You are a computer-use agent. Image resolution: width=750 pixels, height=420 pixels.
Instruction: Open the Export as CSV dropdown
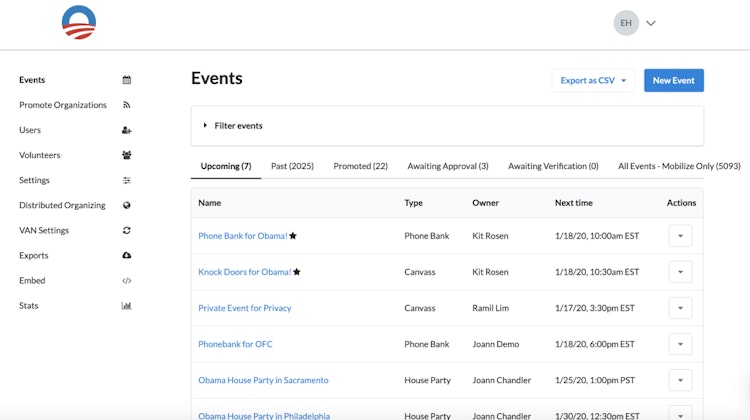point(593,80)
